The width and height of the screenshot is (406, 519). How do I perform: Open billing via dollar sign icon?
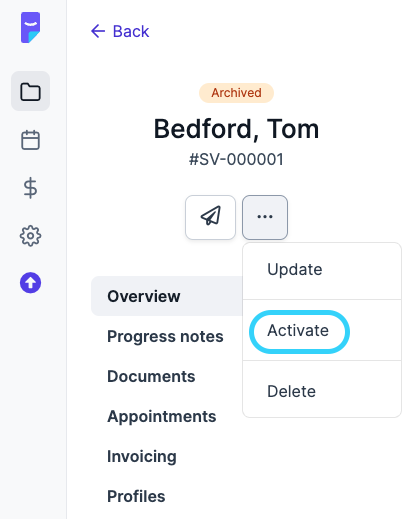coord(30,188)
